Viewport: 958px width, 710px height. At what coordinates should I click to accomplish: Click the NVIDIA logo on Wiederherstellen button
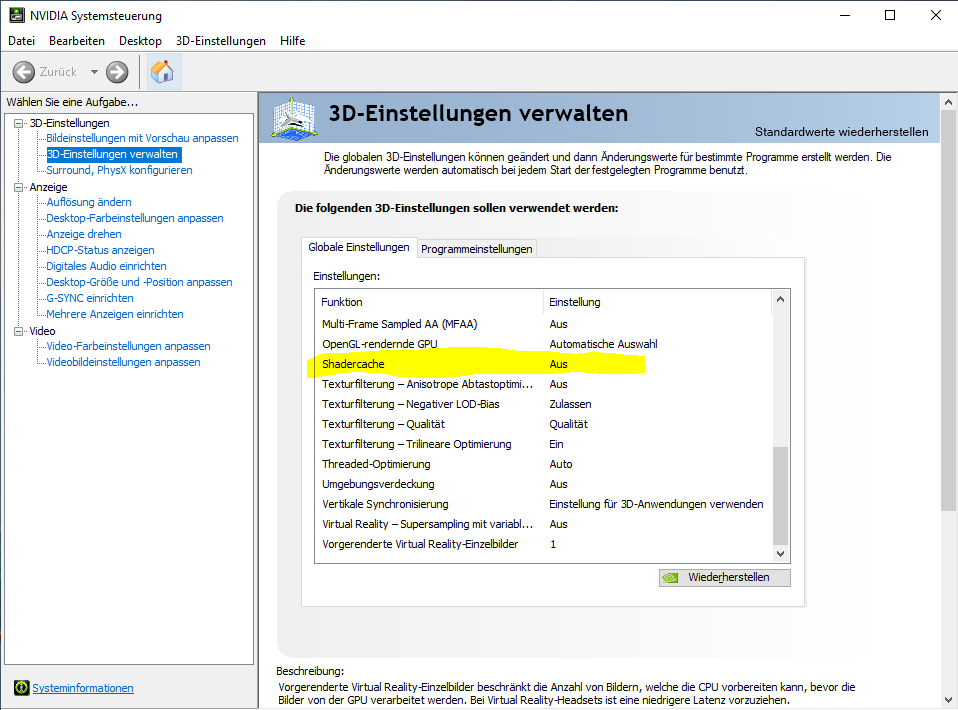[x=671, y=577]
